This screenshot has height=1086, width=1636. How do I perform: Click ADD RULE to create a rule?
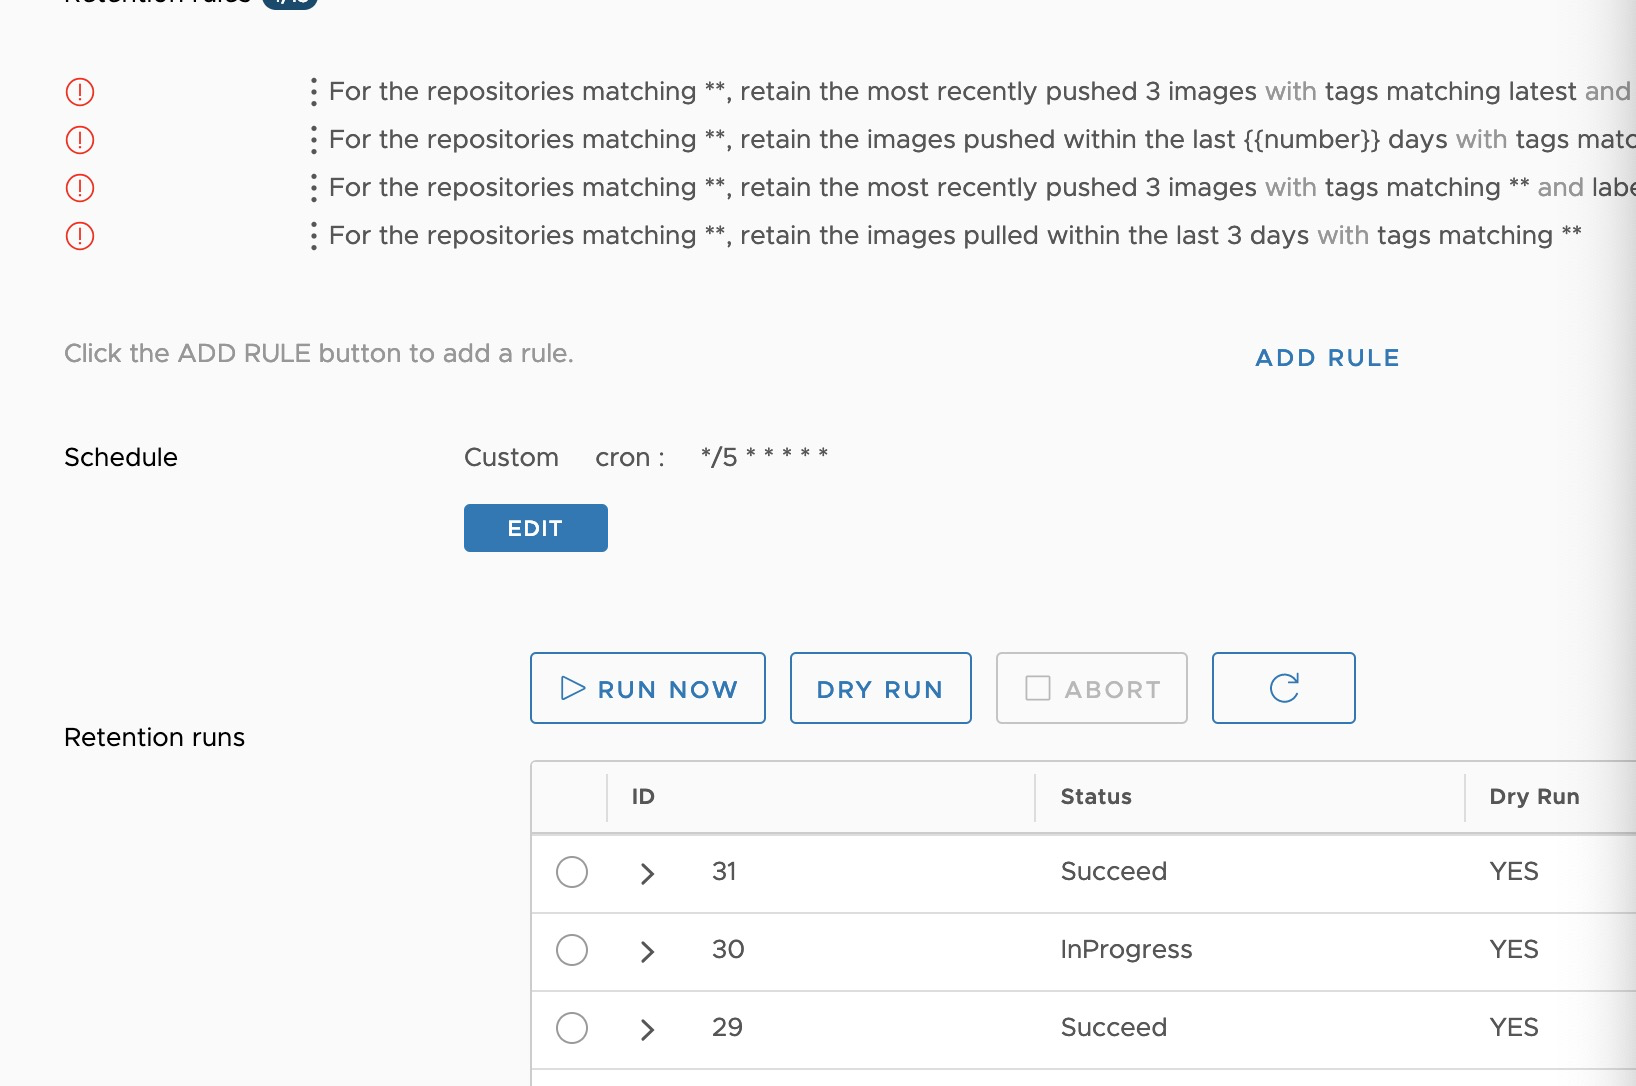pos(1326,357)
